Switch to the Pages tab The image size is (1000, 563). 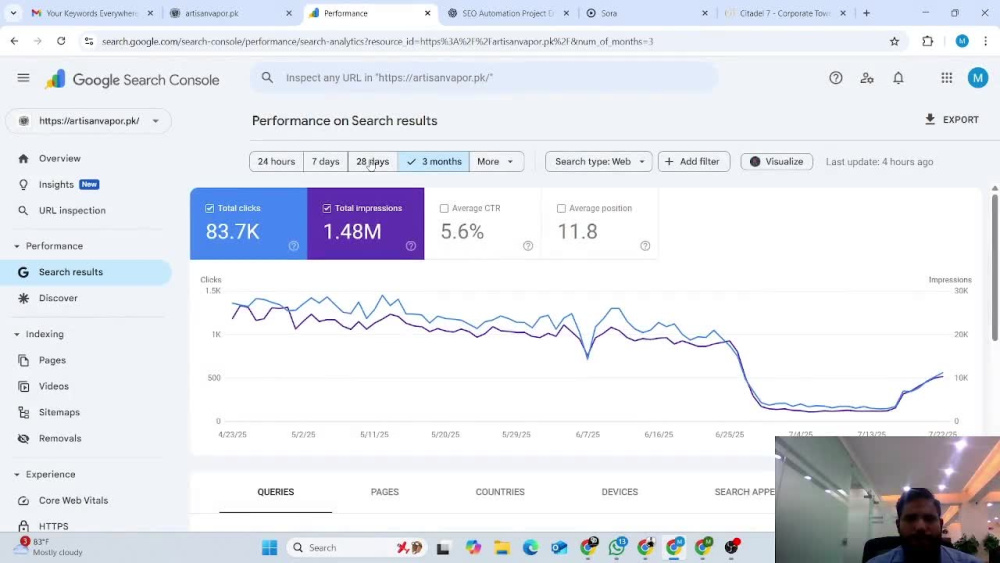point(385,492)
